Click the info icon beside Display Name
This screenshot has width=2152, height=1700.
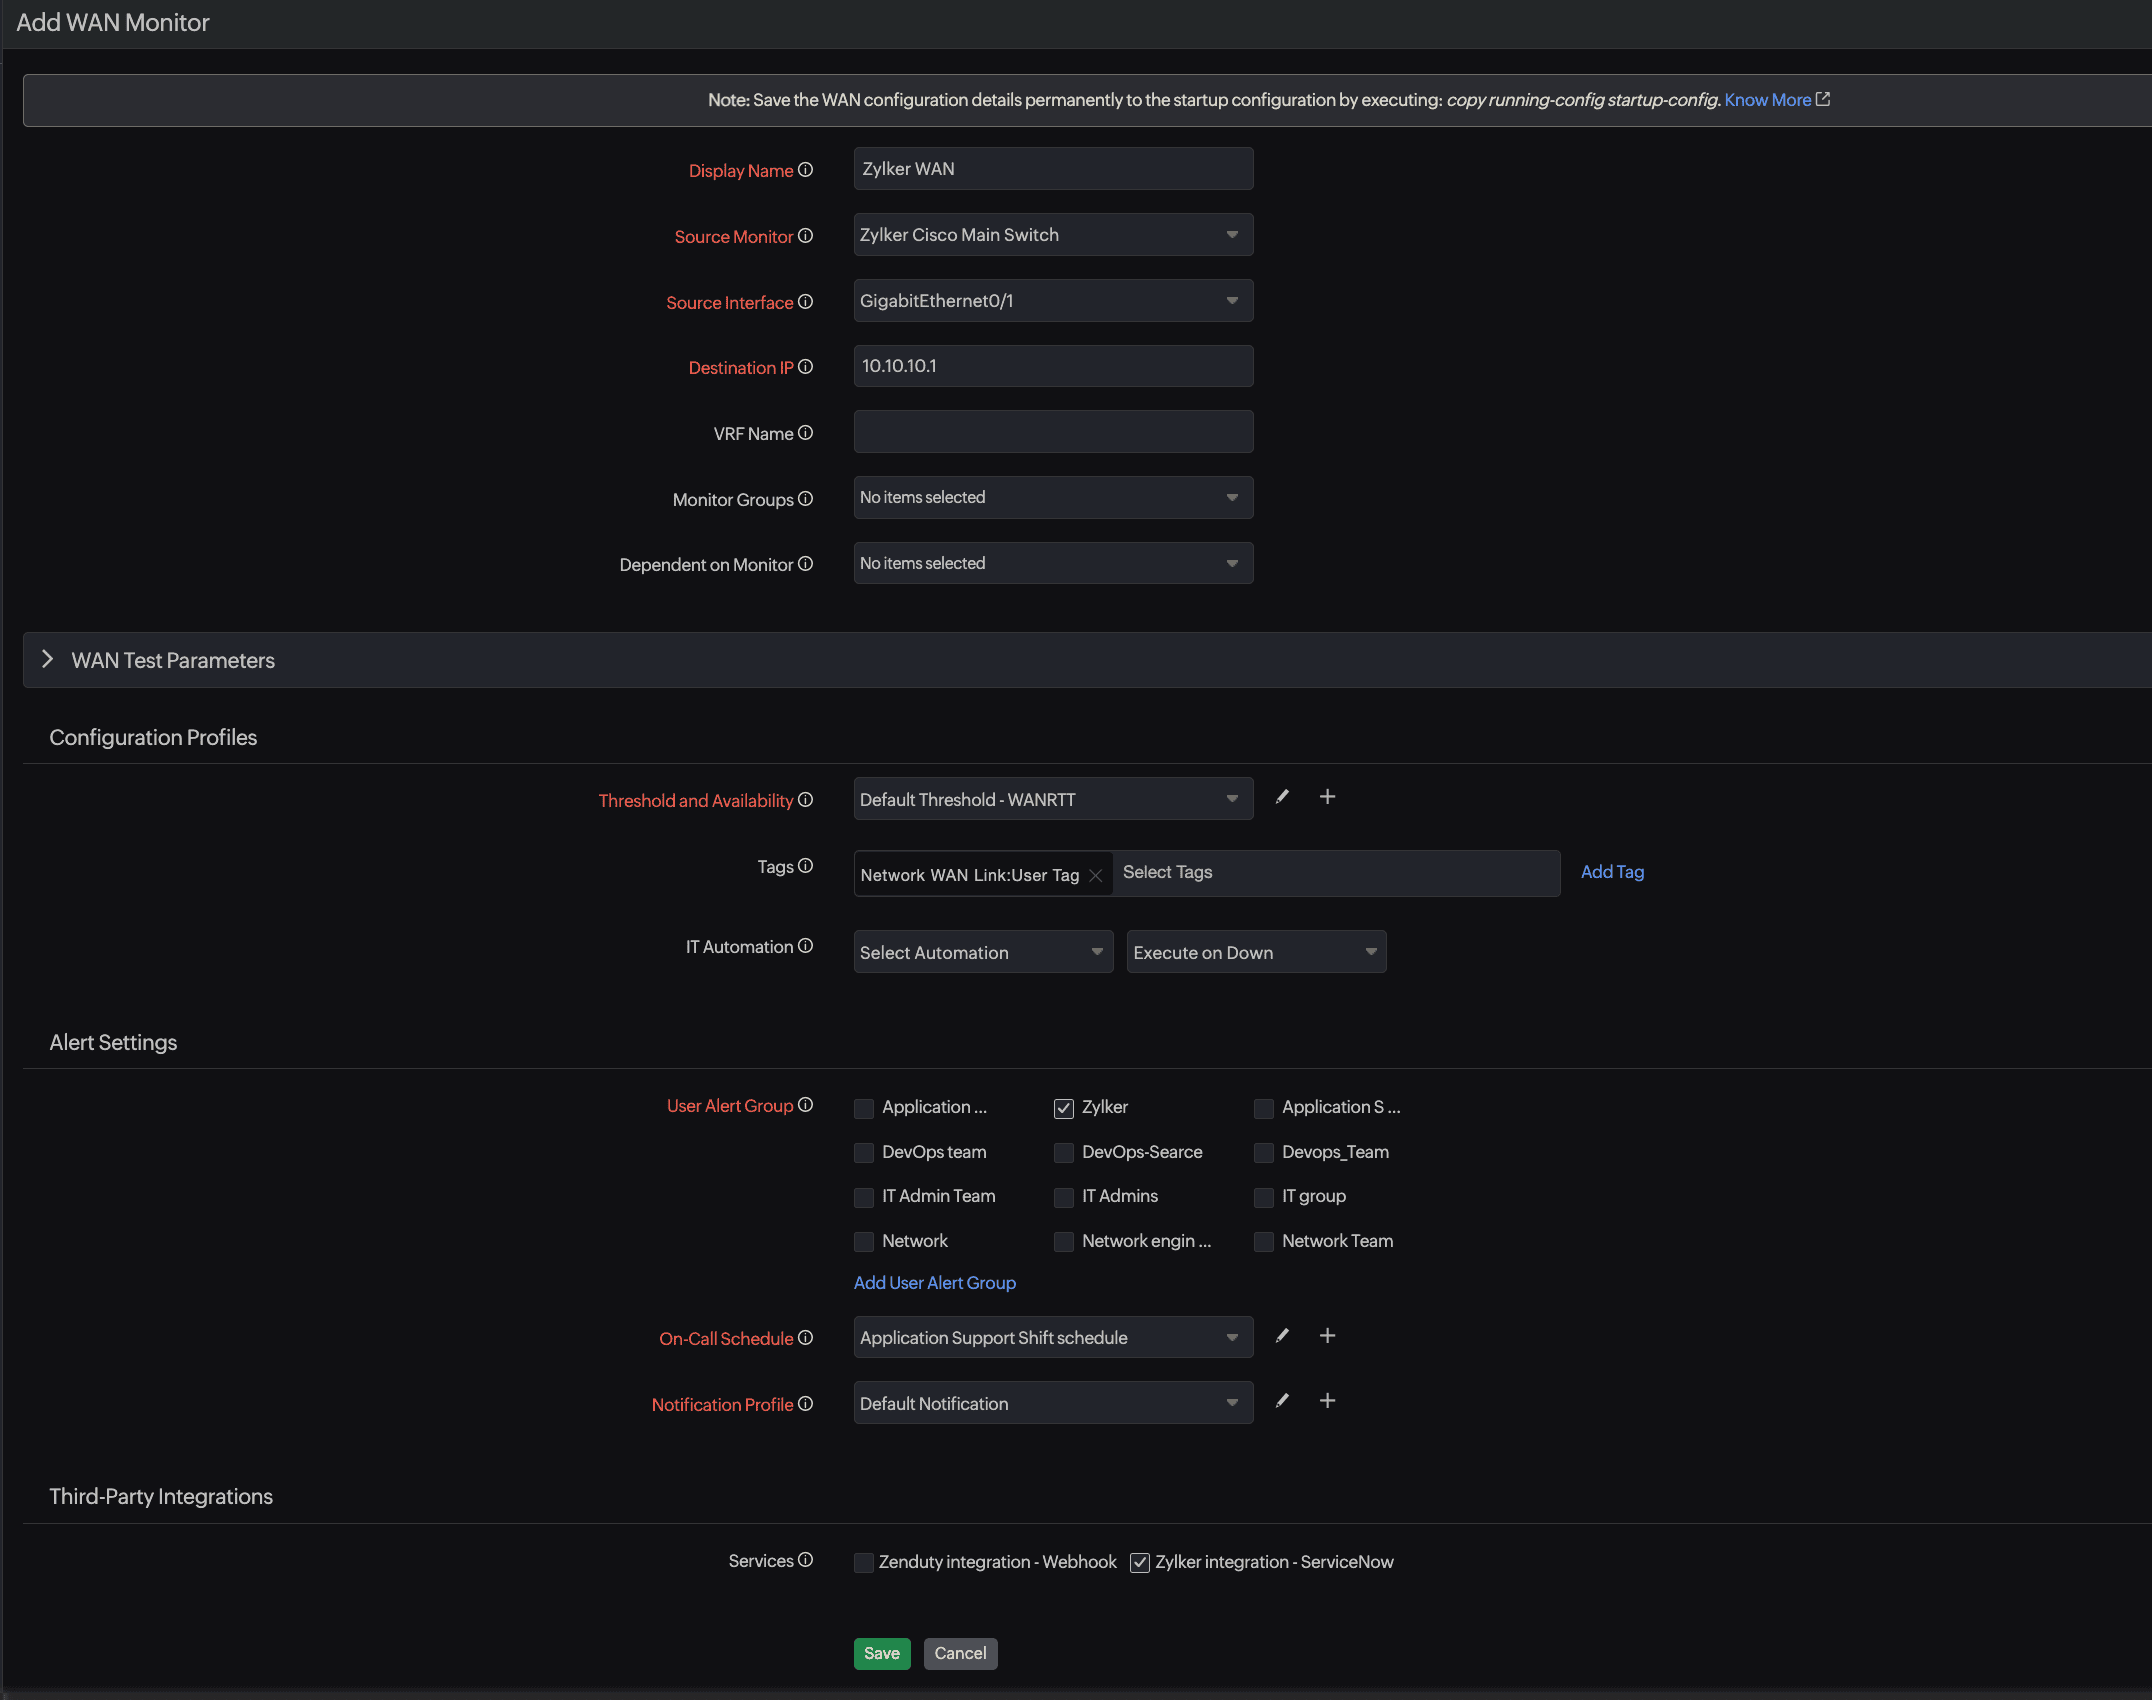coord(805,170)
